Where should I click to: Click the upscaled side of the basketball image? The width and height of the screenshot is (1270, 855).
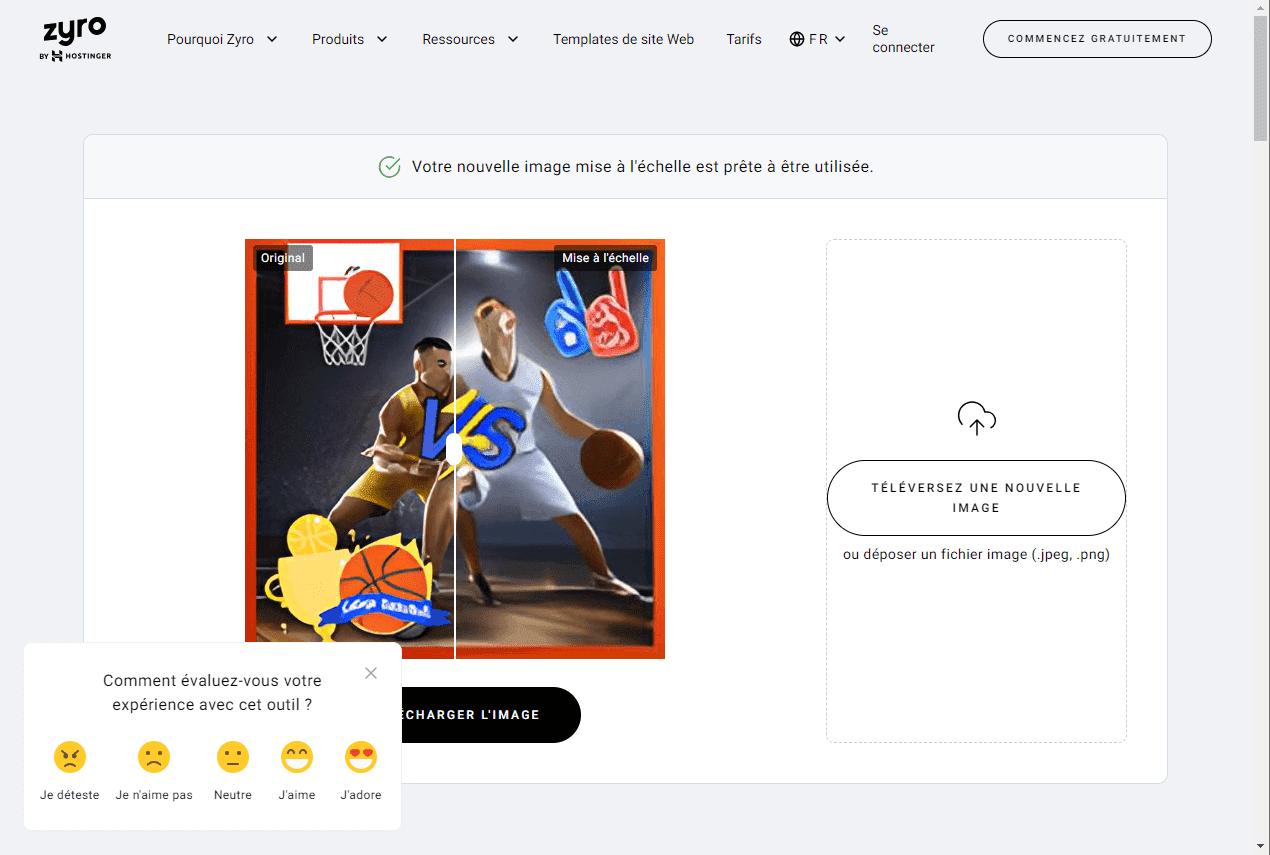click(x=560, y=449)
